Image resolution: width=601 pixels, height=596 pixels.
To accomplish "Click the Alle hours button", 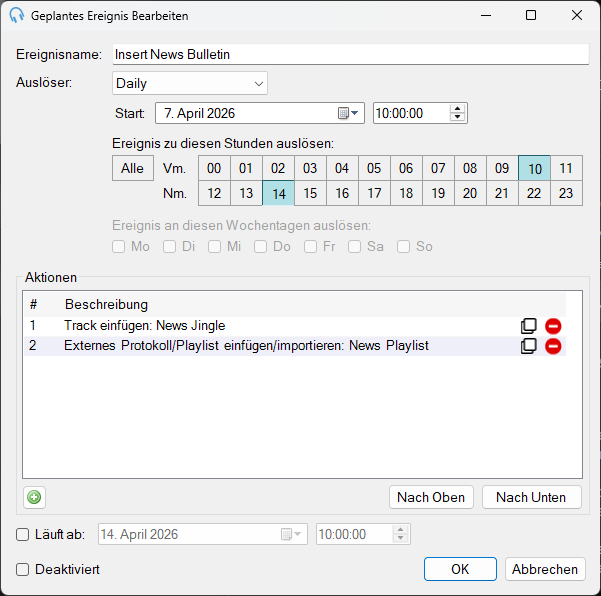I will tap(133, 168).
